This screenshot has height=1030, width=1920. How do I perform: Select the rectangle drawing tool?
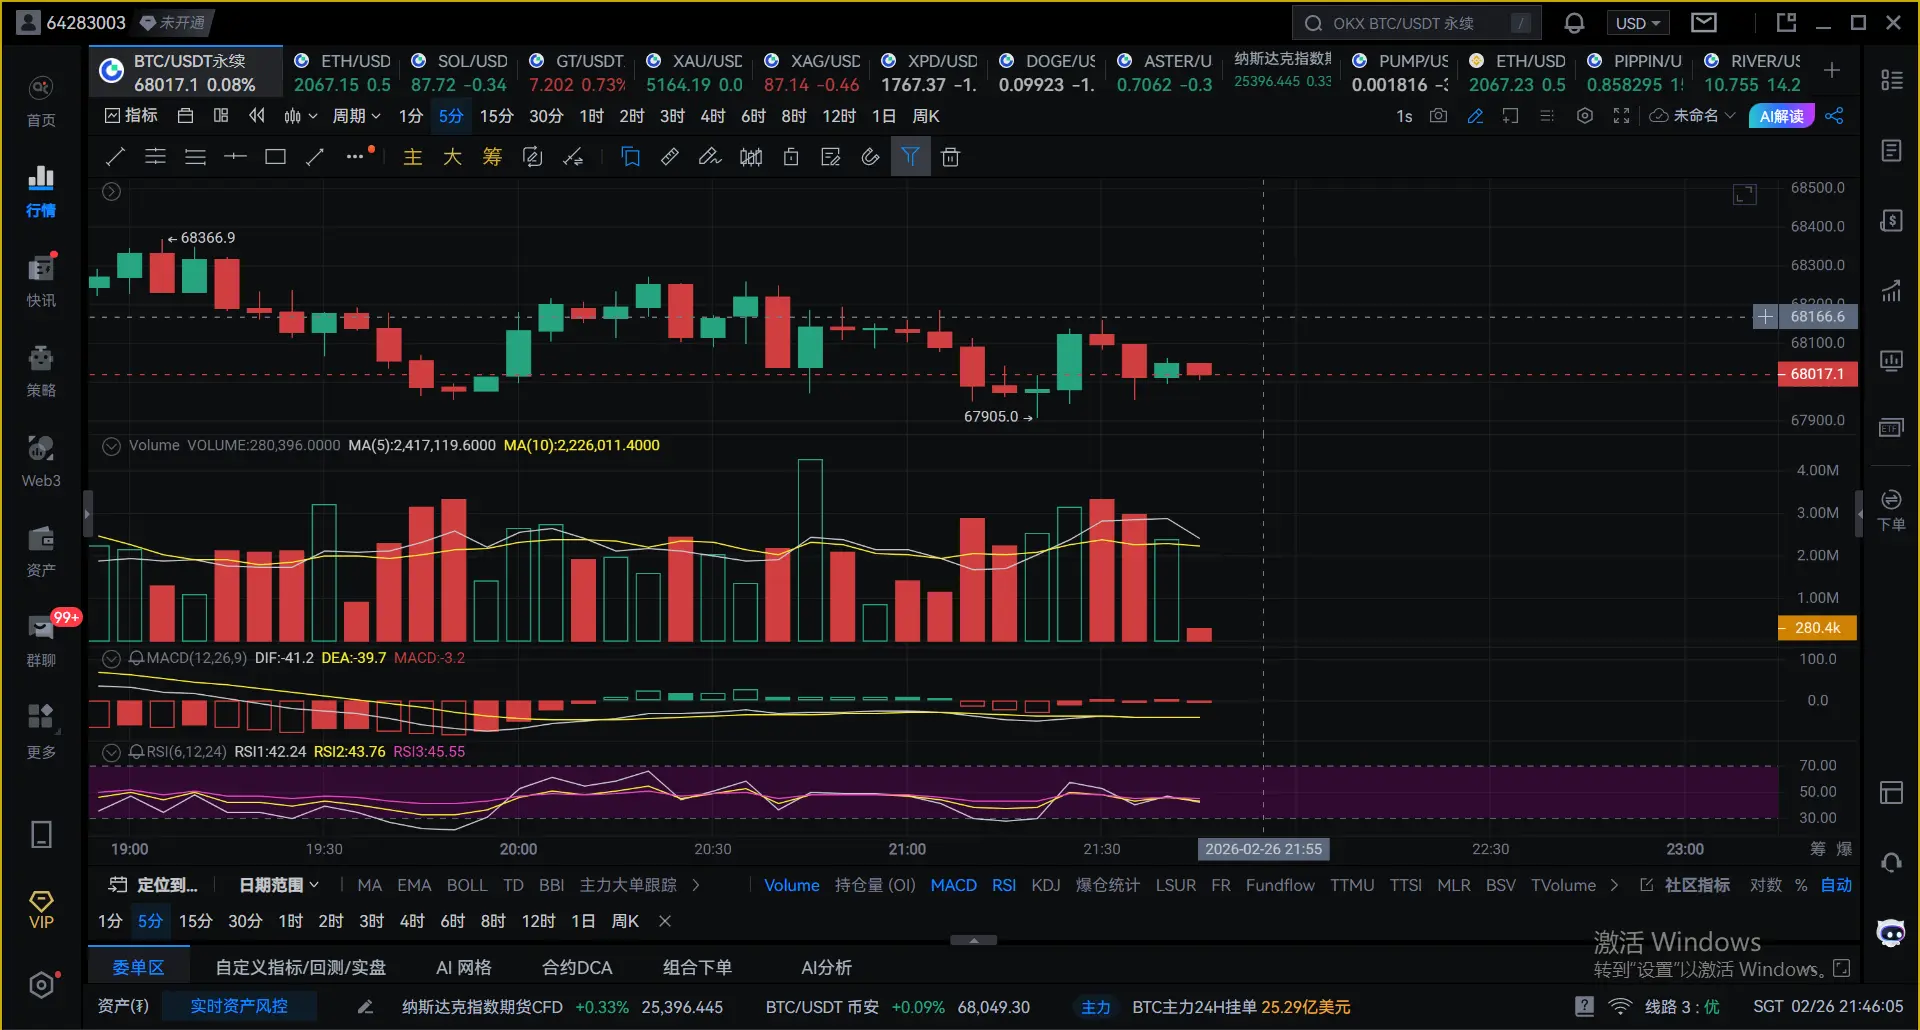coord(275,157)
